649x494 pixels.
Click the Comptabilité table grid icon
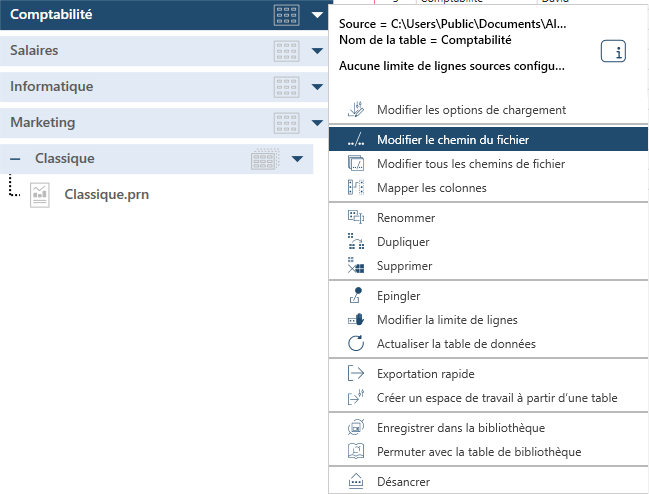pos(286,15)
